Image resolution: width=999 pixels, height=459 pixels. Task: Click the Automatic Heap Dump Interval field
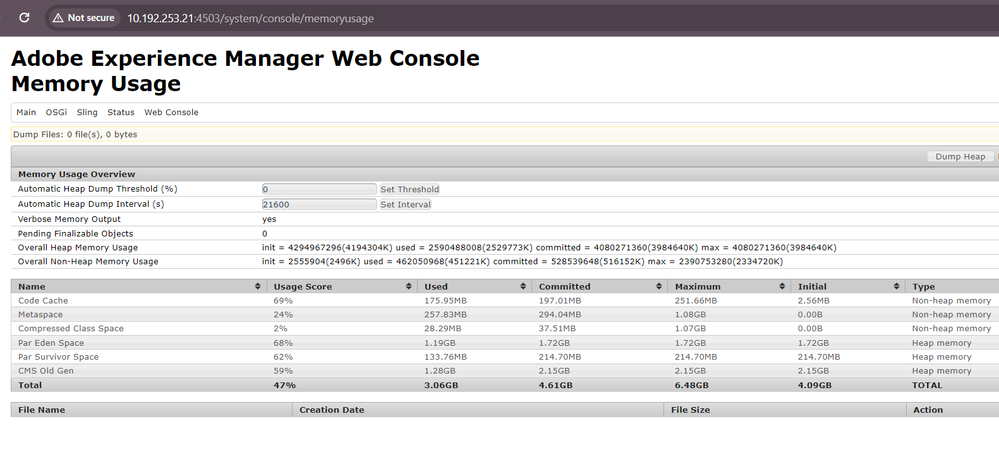pos(318,204)
